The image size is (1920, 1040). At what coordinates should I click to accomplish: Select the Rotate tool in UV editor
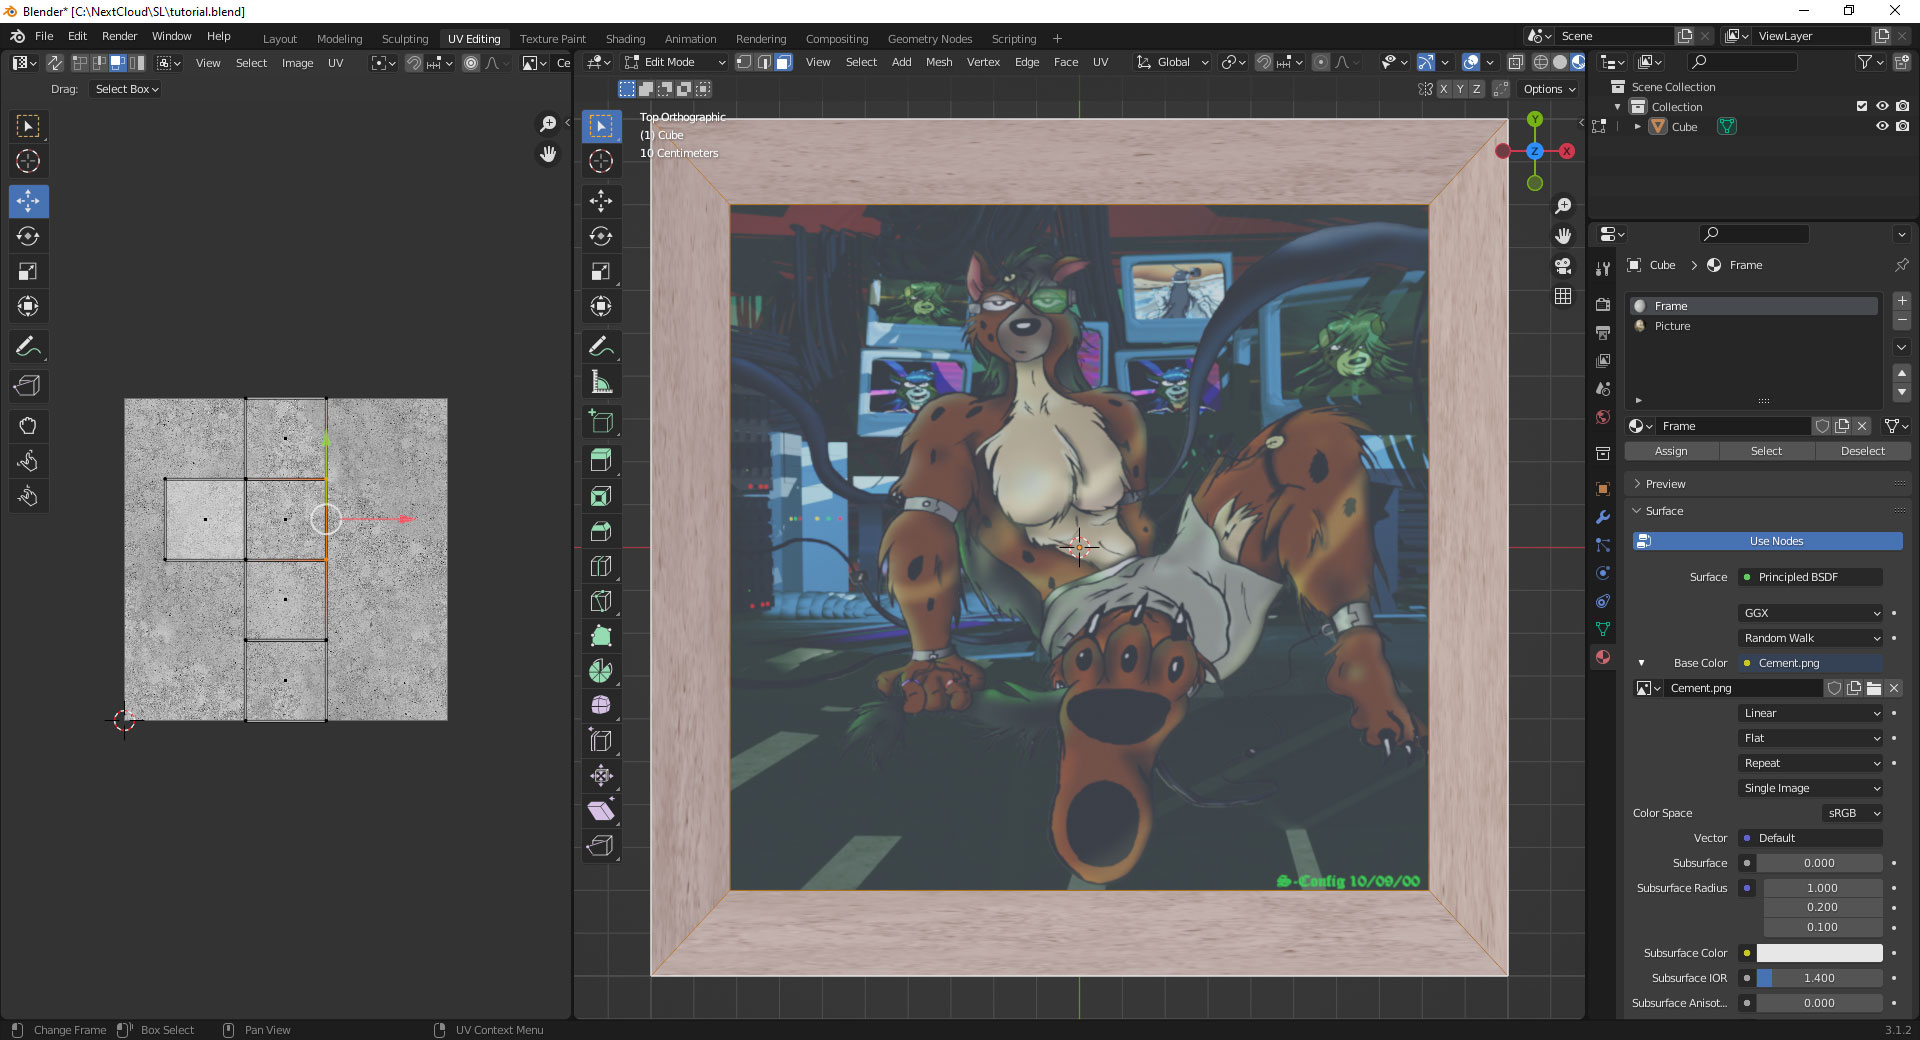pos(28,236)
